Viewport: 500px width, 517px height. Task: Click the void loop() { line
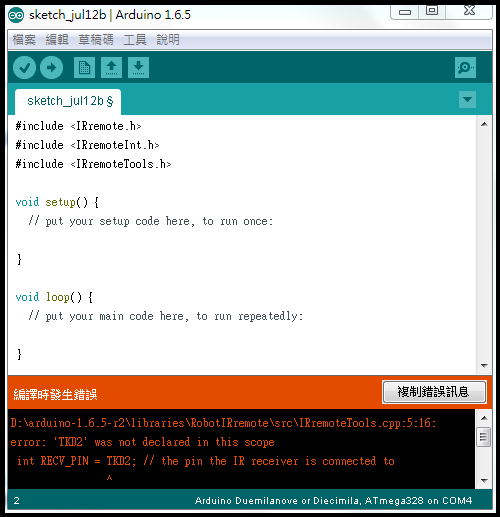coord(54,297)
